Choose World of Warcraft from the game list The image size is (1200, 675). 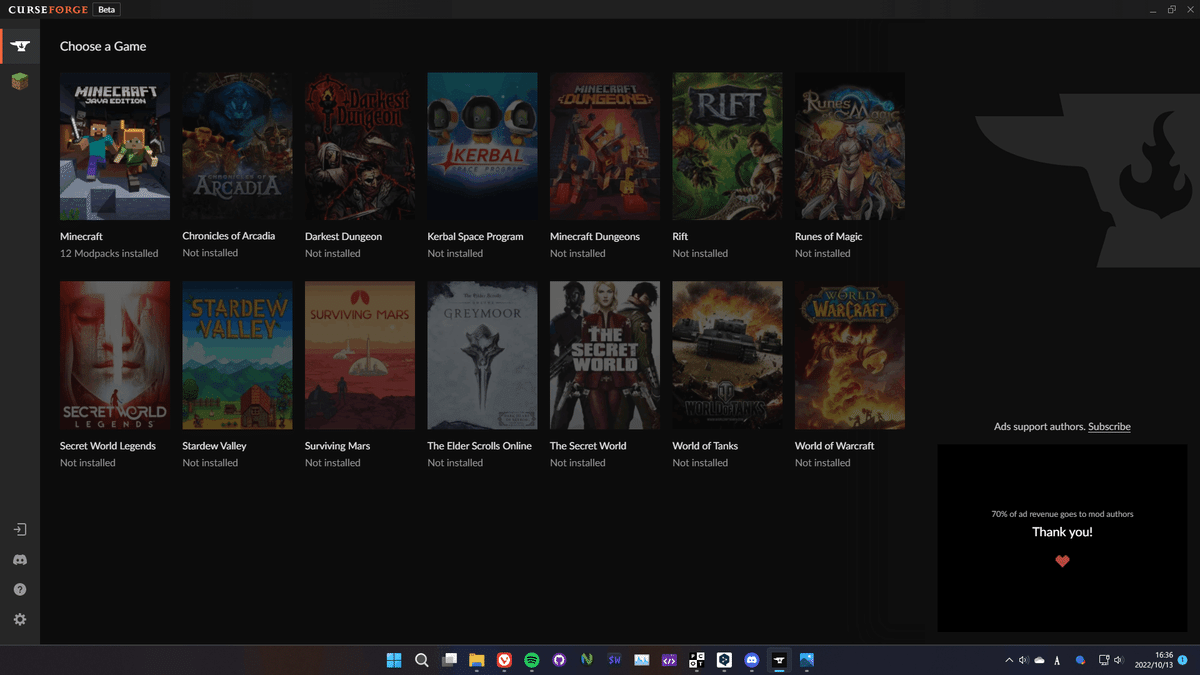849,355
